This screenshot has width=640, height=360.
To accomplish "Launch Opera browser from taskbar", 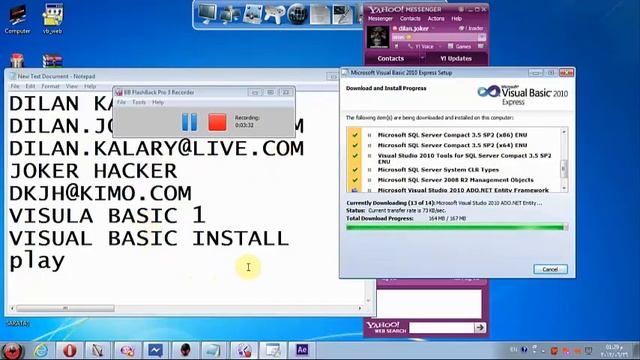I will click(70, 351).
